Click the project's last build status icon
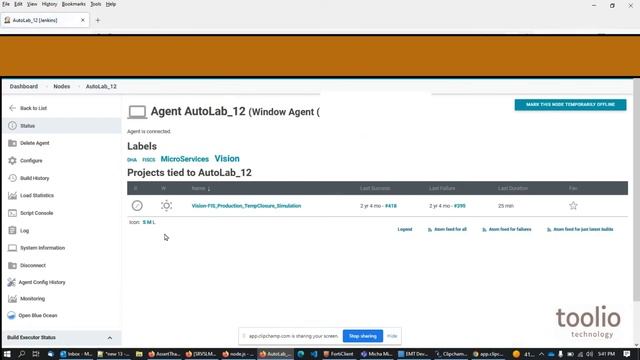The height and width of the screenshot is (360, 640). tap(137, 206)
